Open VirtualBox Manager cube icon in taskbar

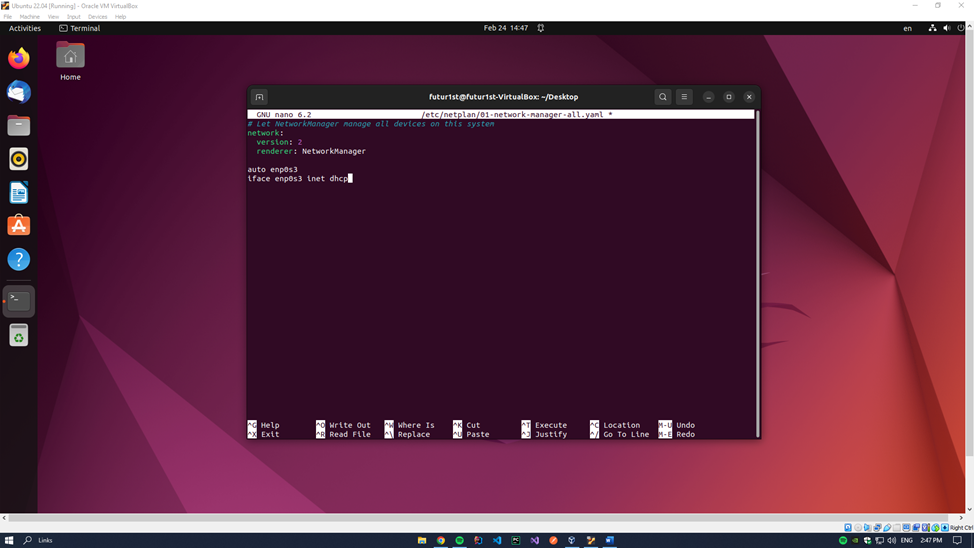572,541
